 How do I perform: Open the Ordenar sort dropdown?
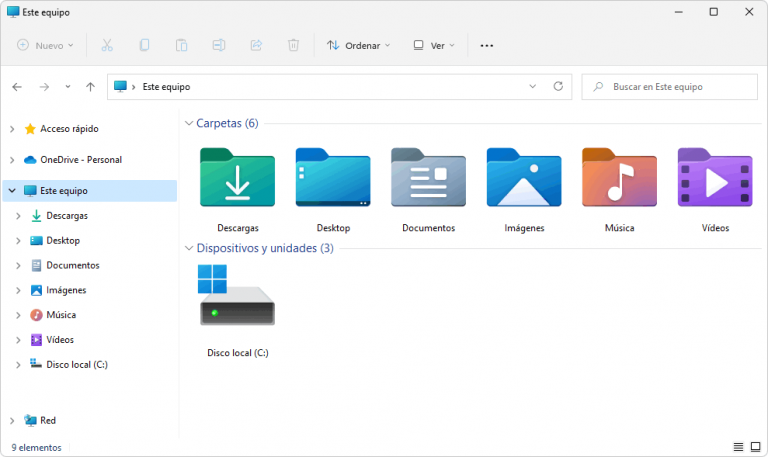point(358,45)
